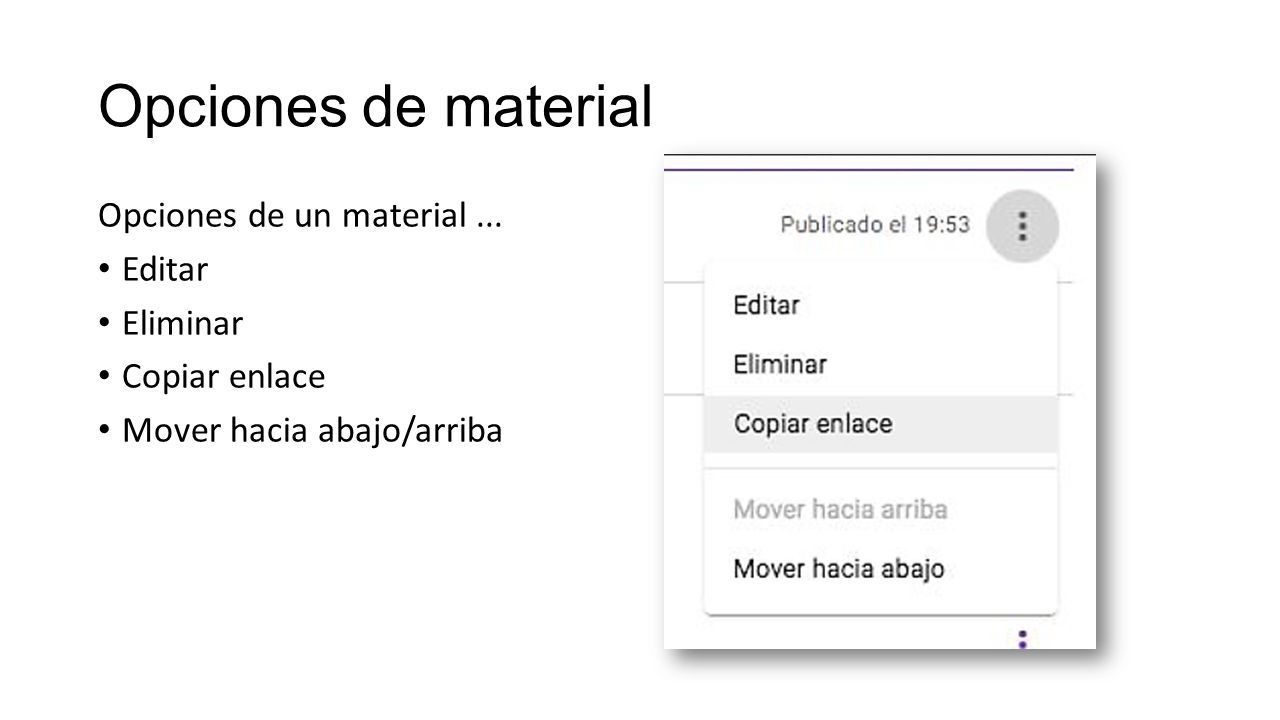Click the Eliminar bullet in the slide text

click(x=182, y=324)
